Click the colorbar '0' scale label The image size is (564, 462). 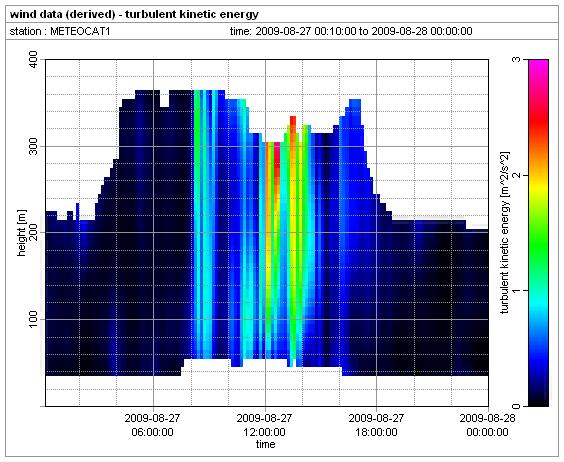coord(516,406)
